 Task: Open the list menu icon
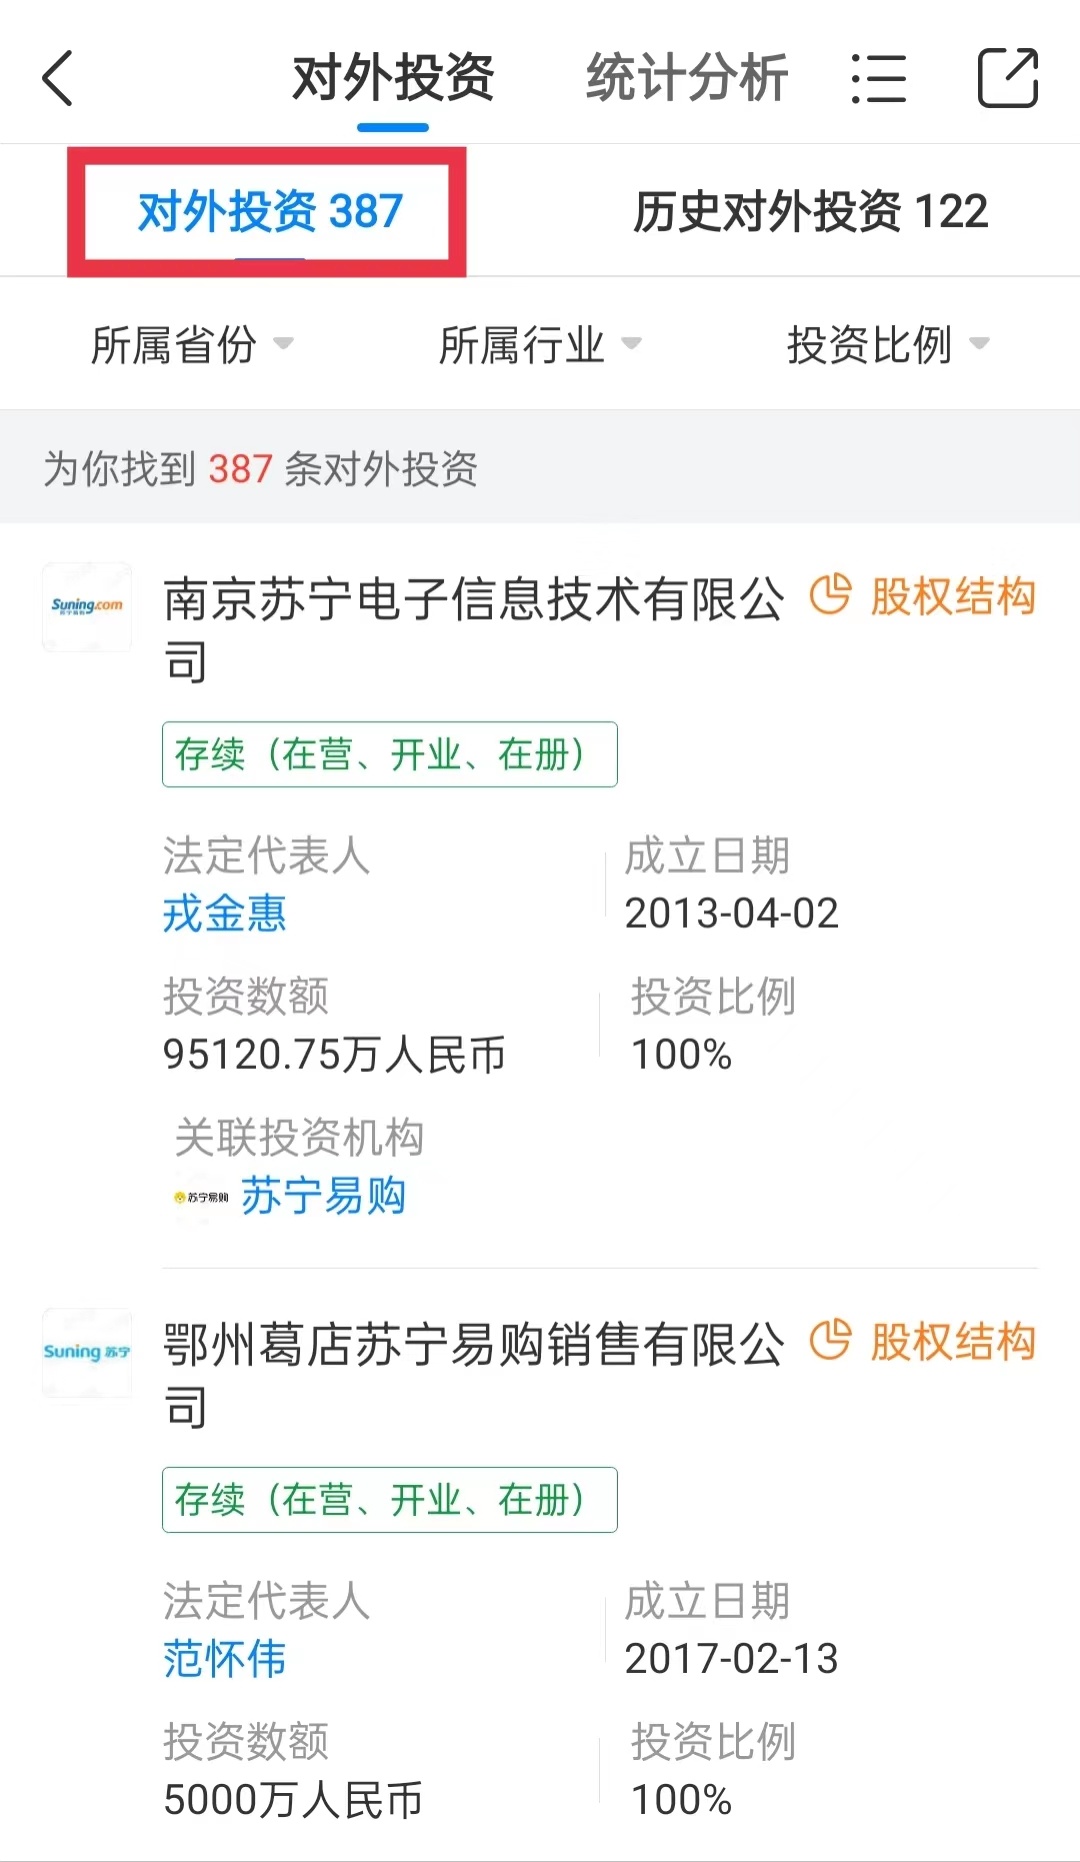[878, 78]
